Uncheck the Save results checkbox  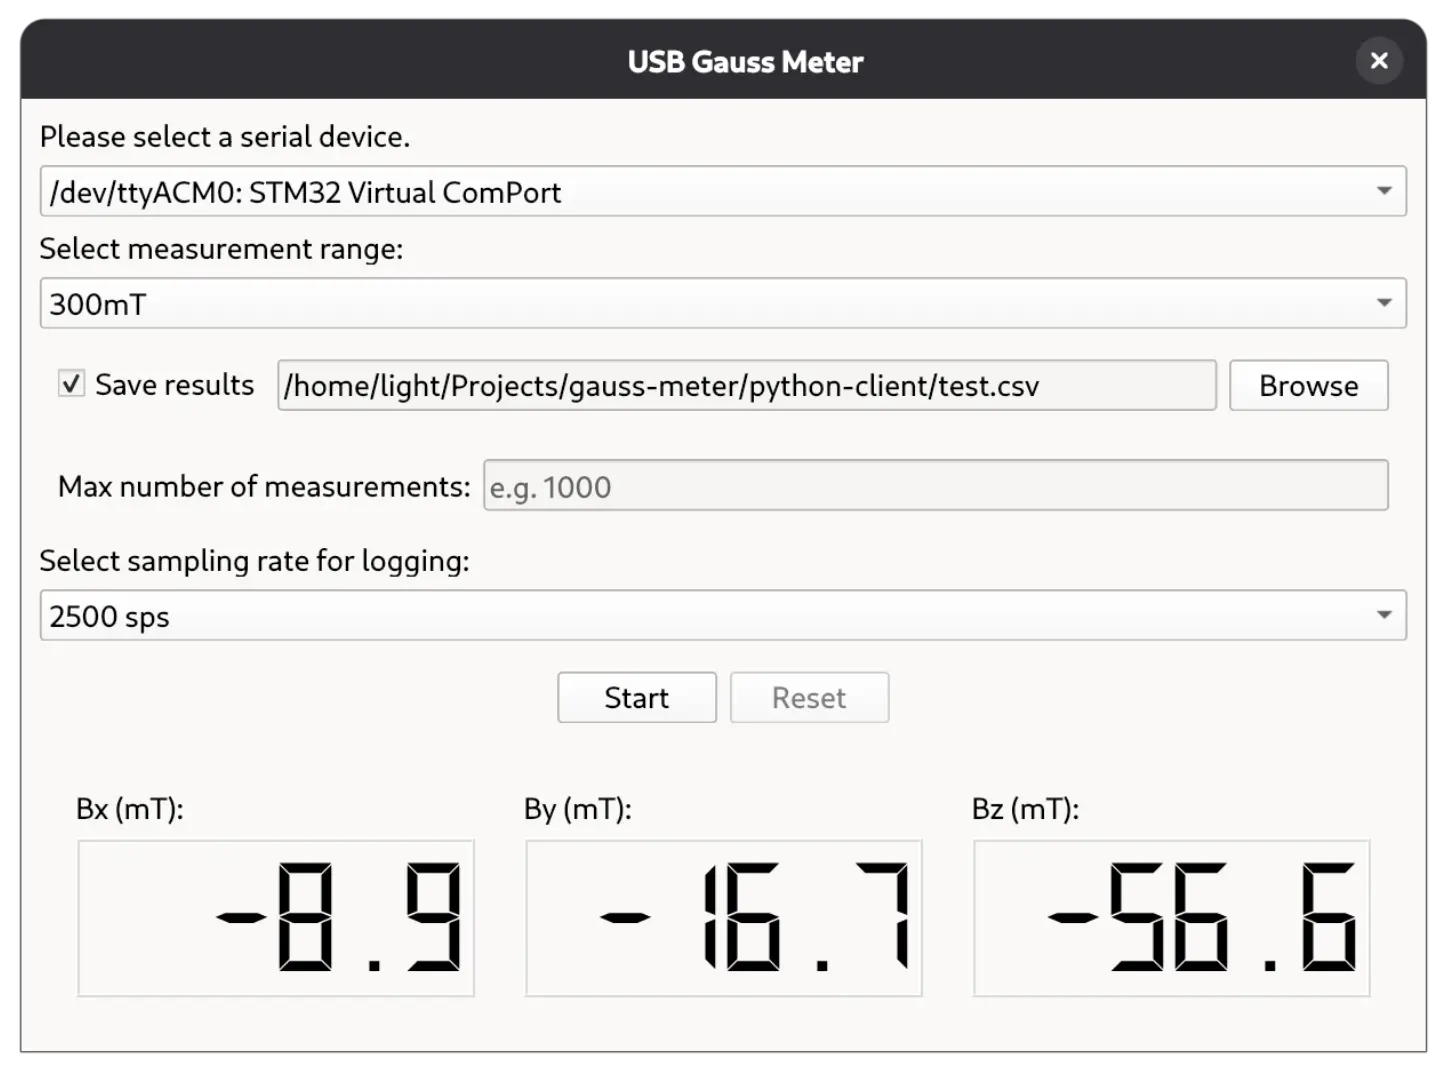point(71,385)
